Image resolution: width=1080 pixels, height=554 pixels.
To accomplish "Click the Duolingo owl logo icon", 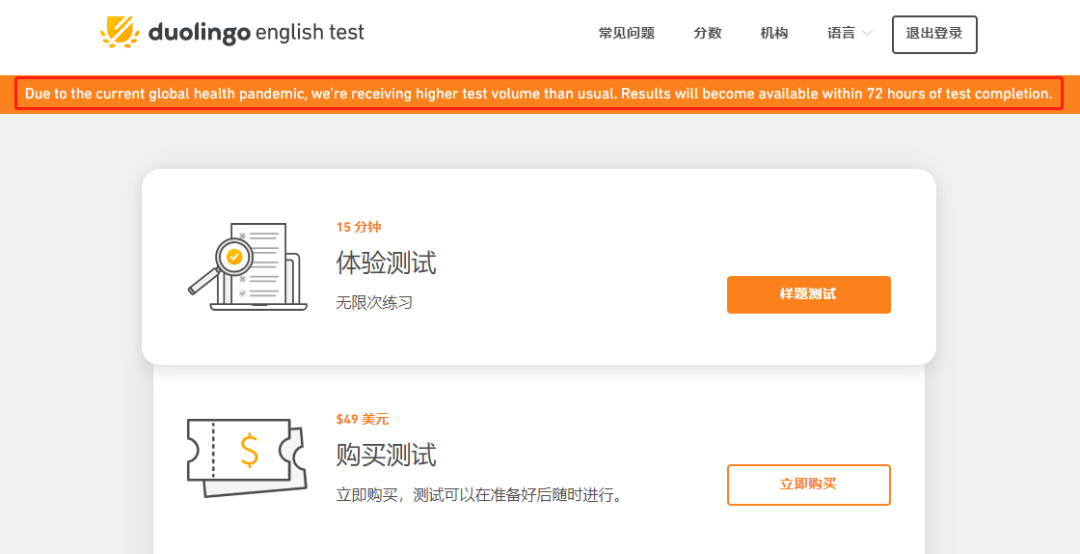I will pos(121,32).
